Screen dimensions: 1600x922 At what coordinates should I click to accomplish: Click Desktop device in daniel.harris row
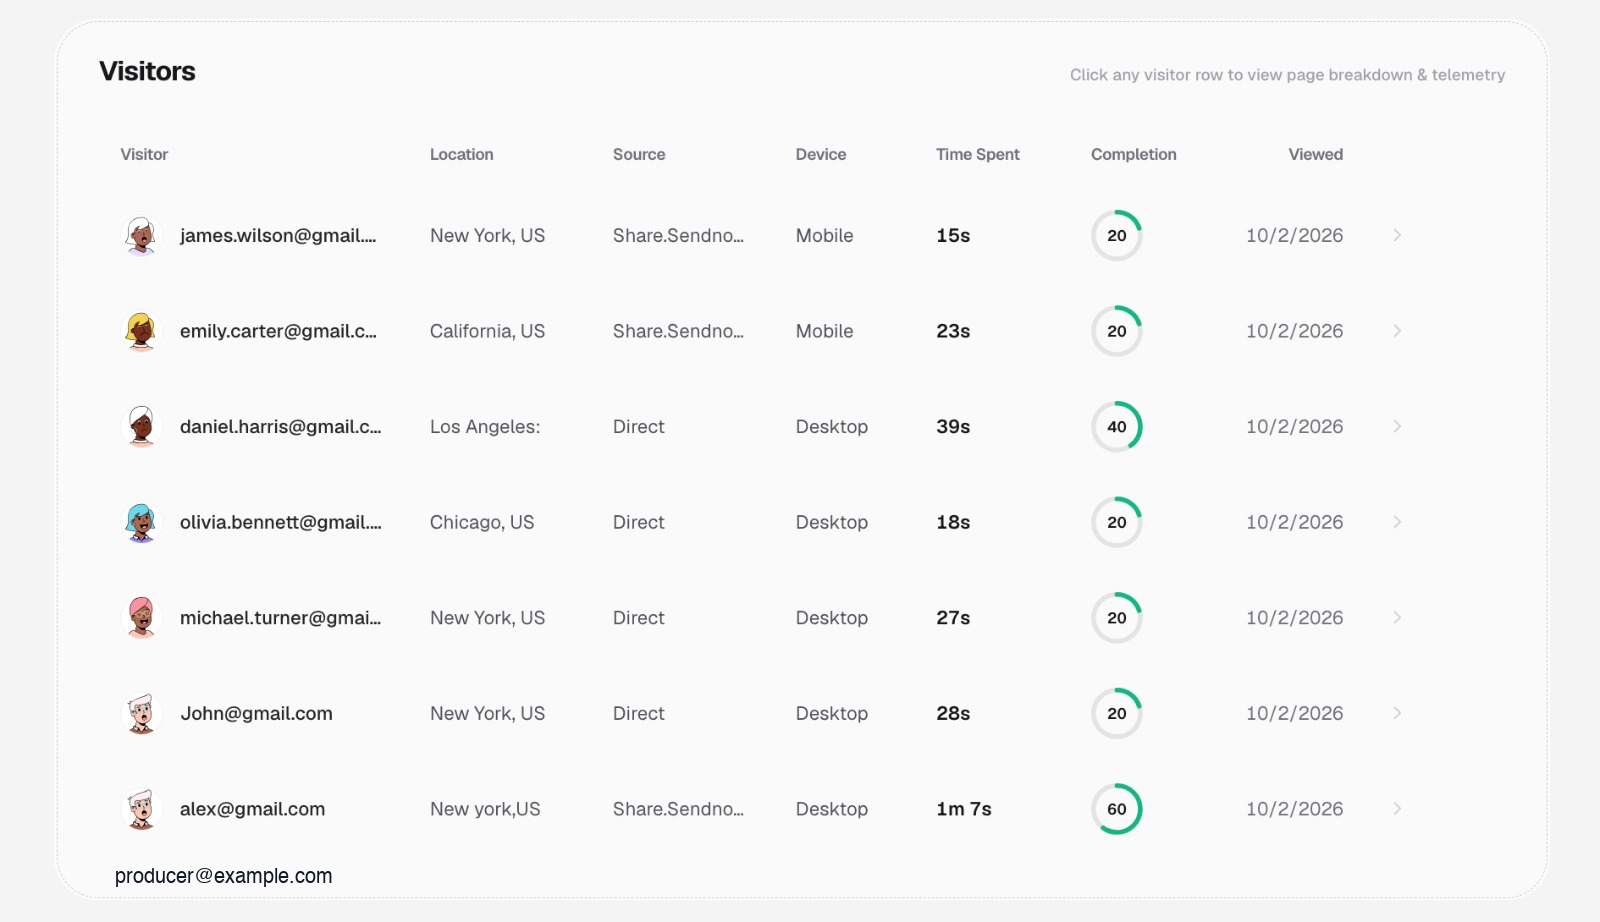[832, 427]
